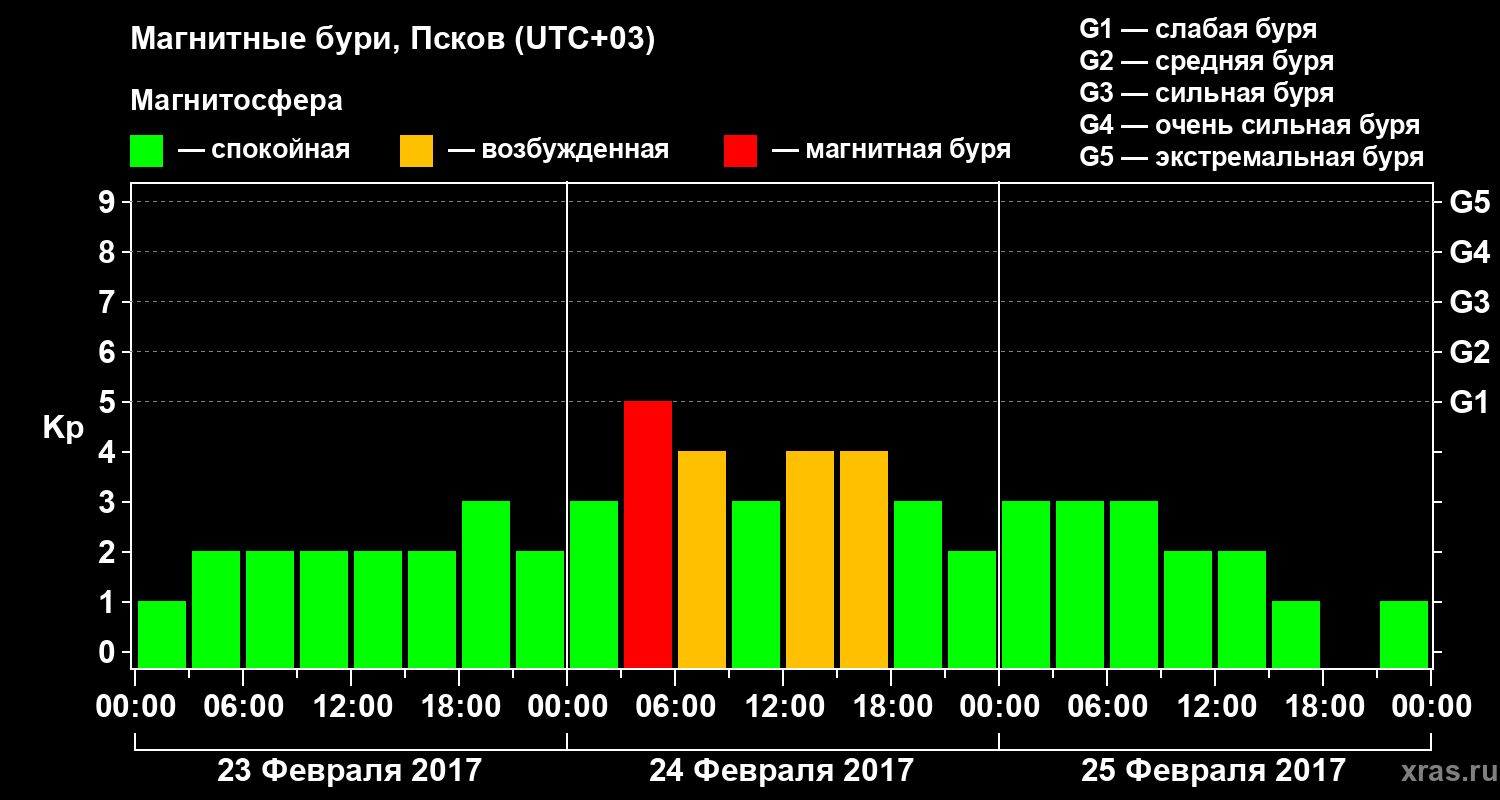Click the 'G1 — слабая буря' legend line
This screenshot has width=1500, height=800.
1198,29
